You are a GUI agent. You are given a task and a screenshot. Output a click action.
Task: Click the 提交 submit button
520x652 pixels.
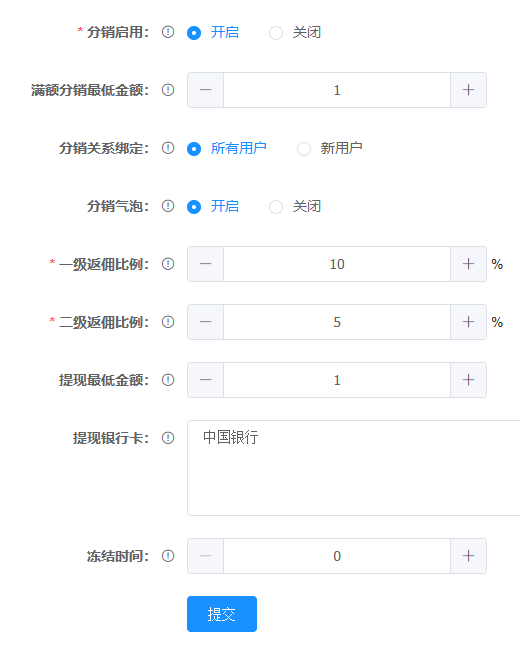222,614
